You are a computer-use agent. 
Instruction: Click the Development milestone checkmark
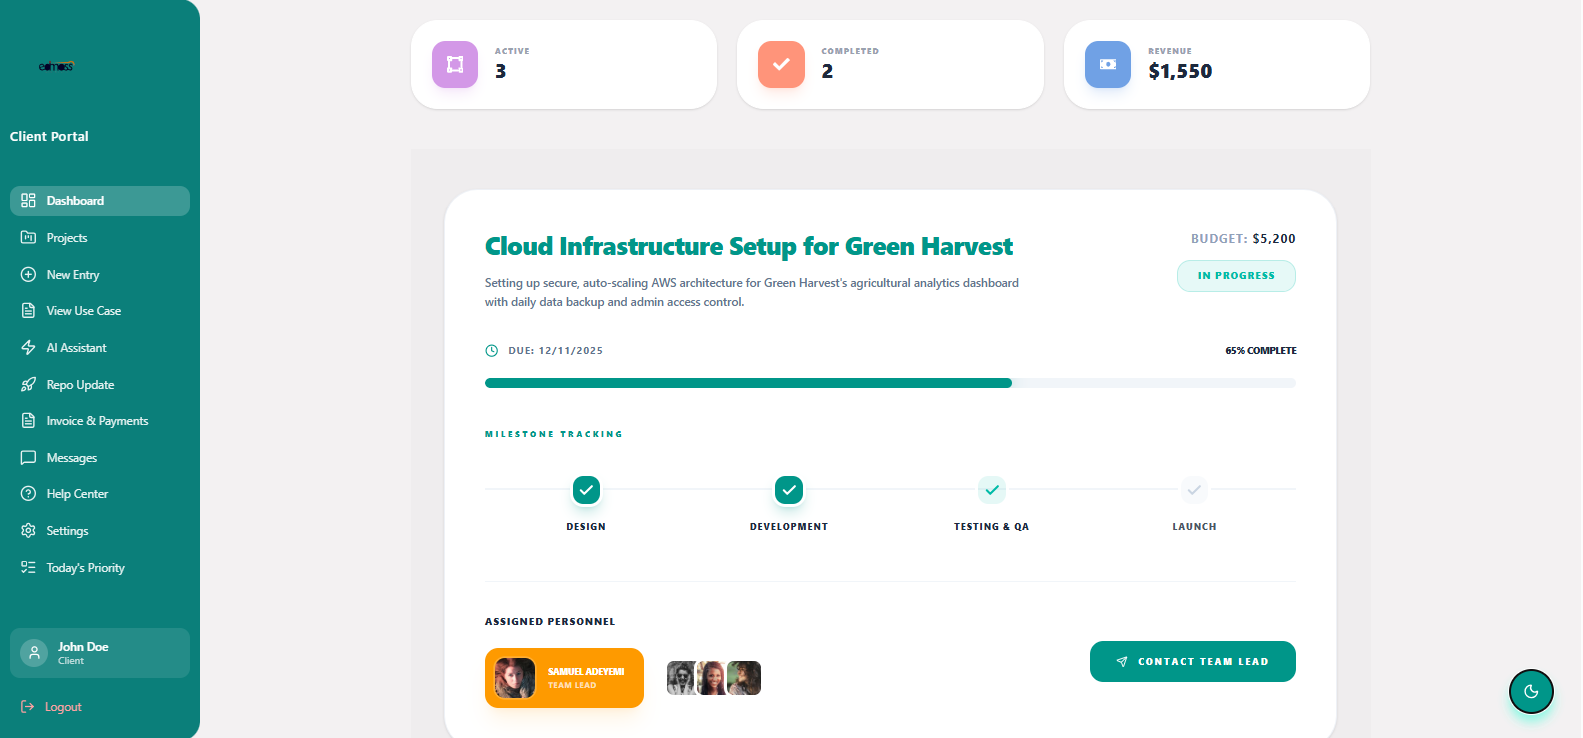pos(789,490)
